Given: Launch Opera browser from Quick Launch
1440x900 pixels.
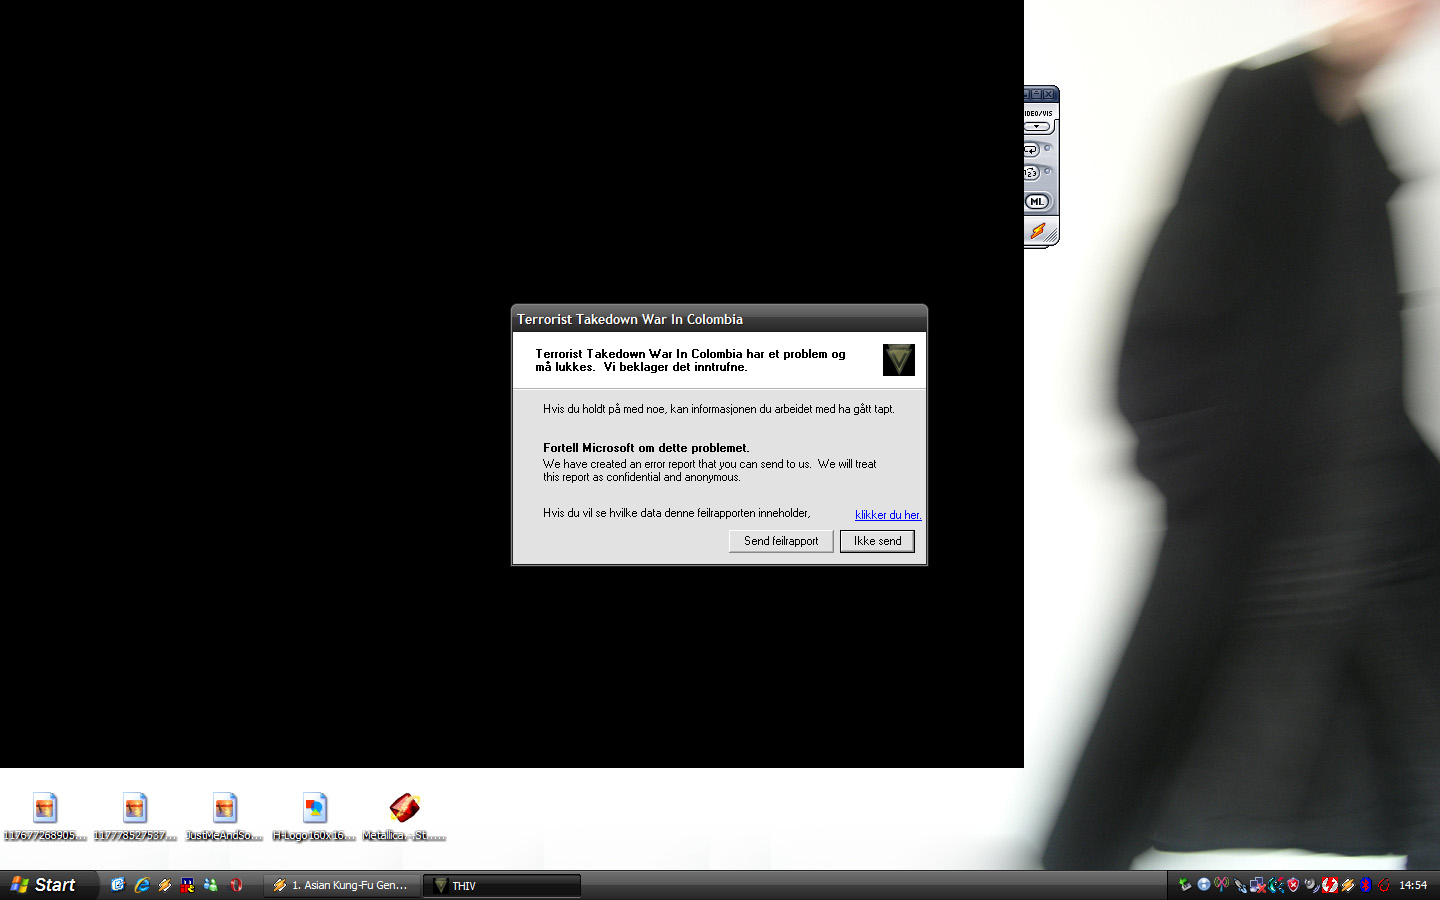Looking at the screenshot, I should pyautogui.click(x=236, y=885).
